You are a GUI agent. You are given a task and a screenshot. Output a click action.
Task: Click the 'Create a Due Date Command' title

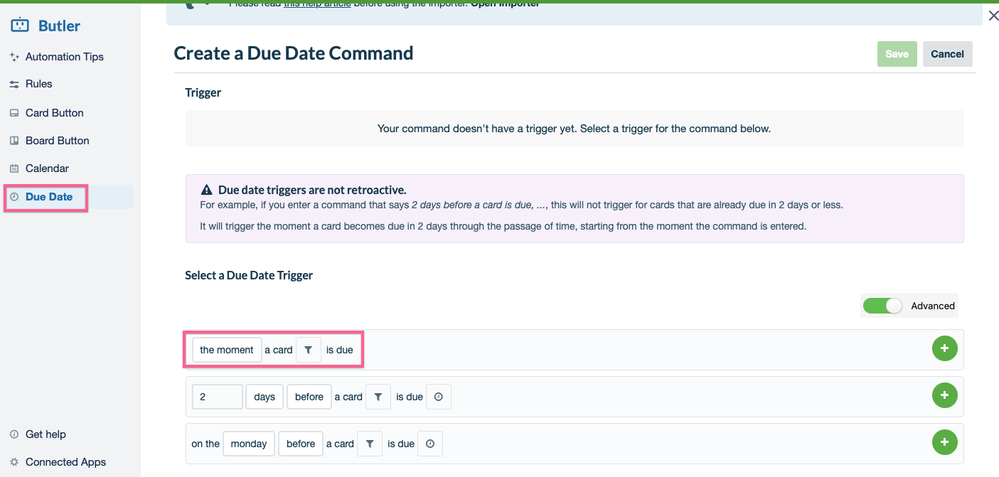point(294,53)
